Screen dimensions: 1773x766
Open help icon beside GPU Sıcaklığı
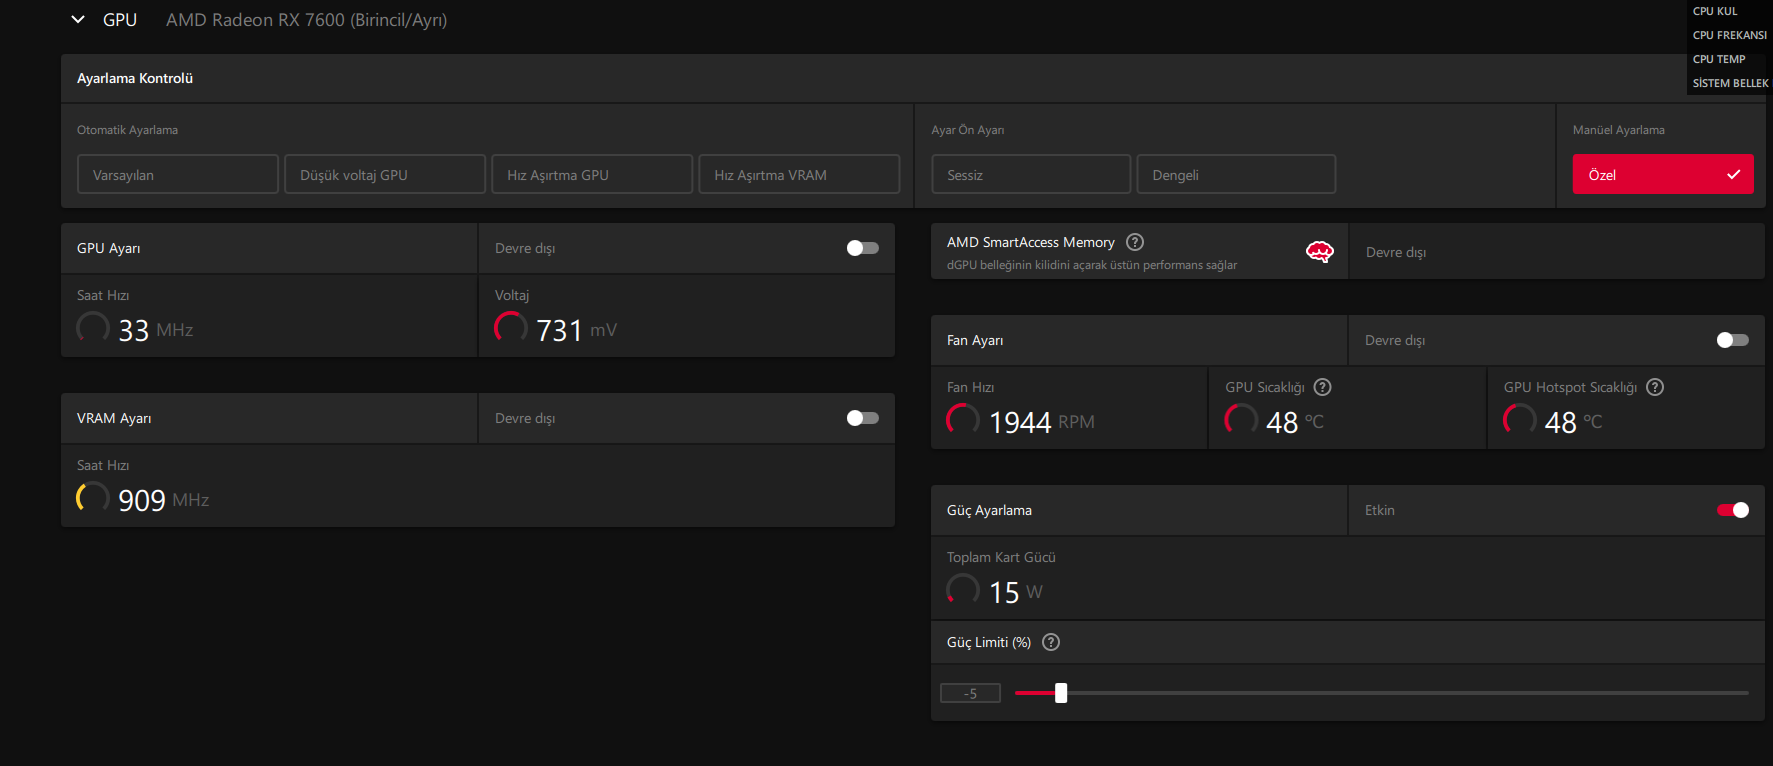(x=1322, y=387)
